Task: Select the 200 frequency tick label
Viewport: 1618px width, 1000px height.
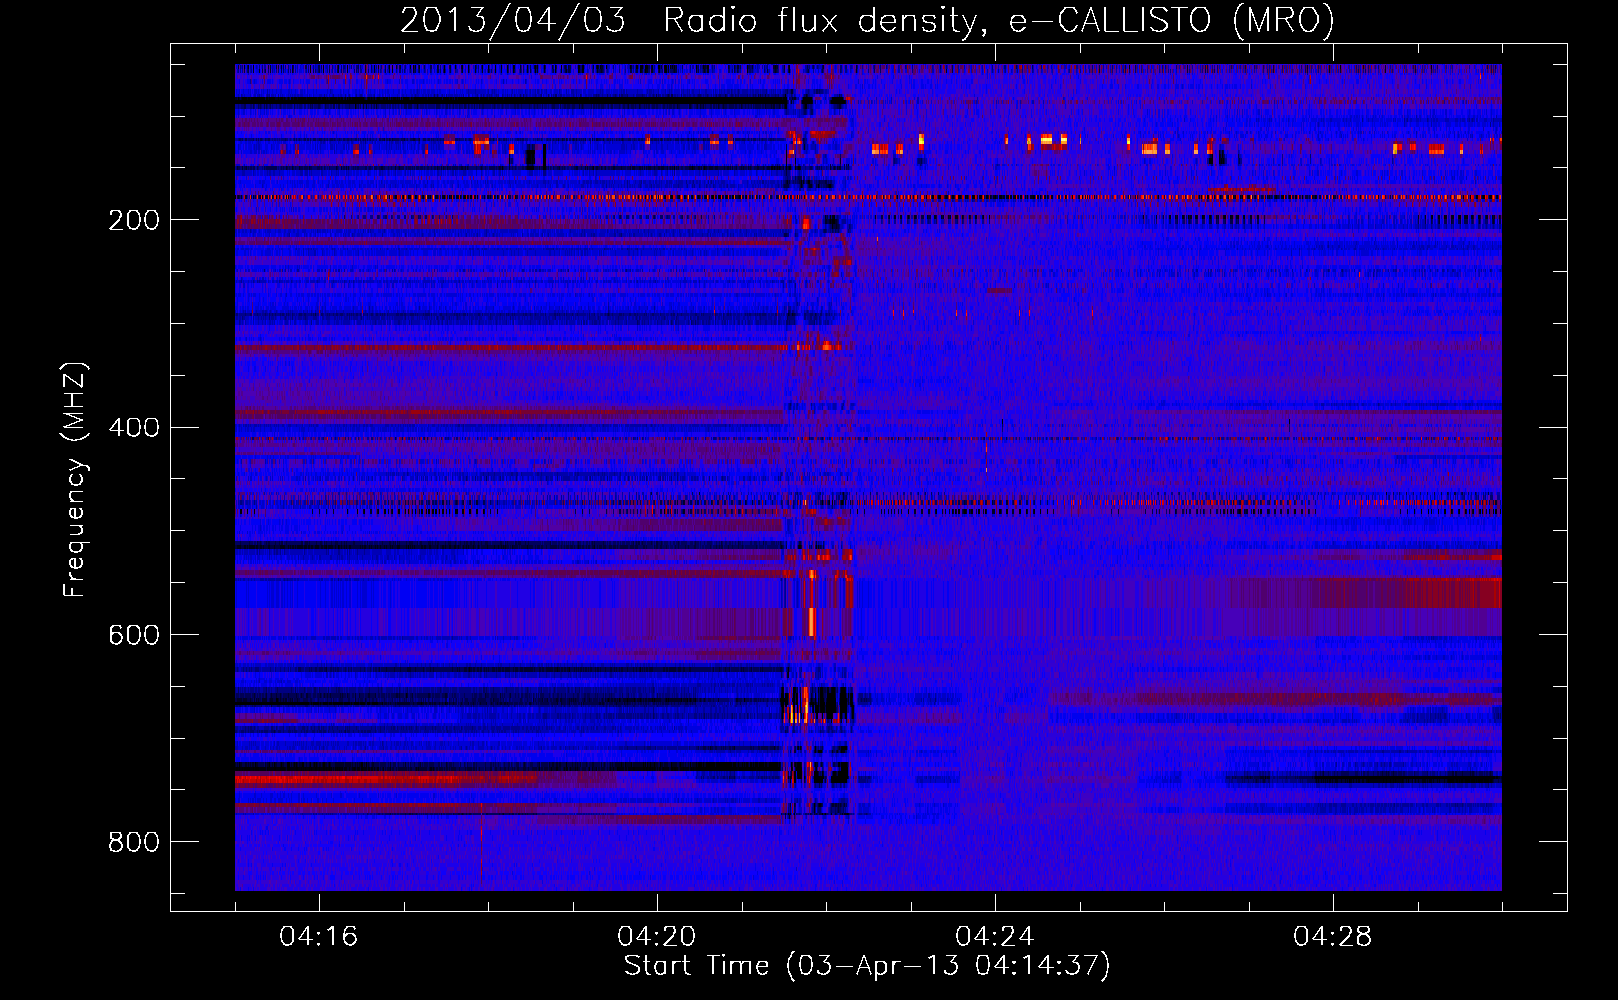Action: 134,220
